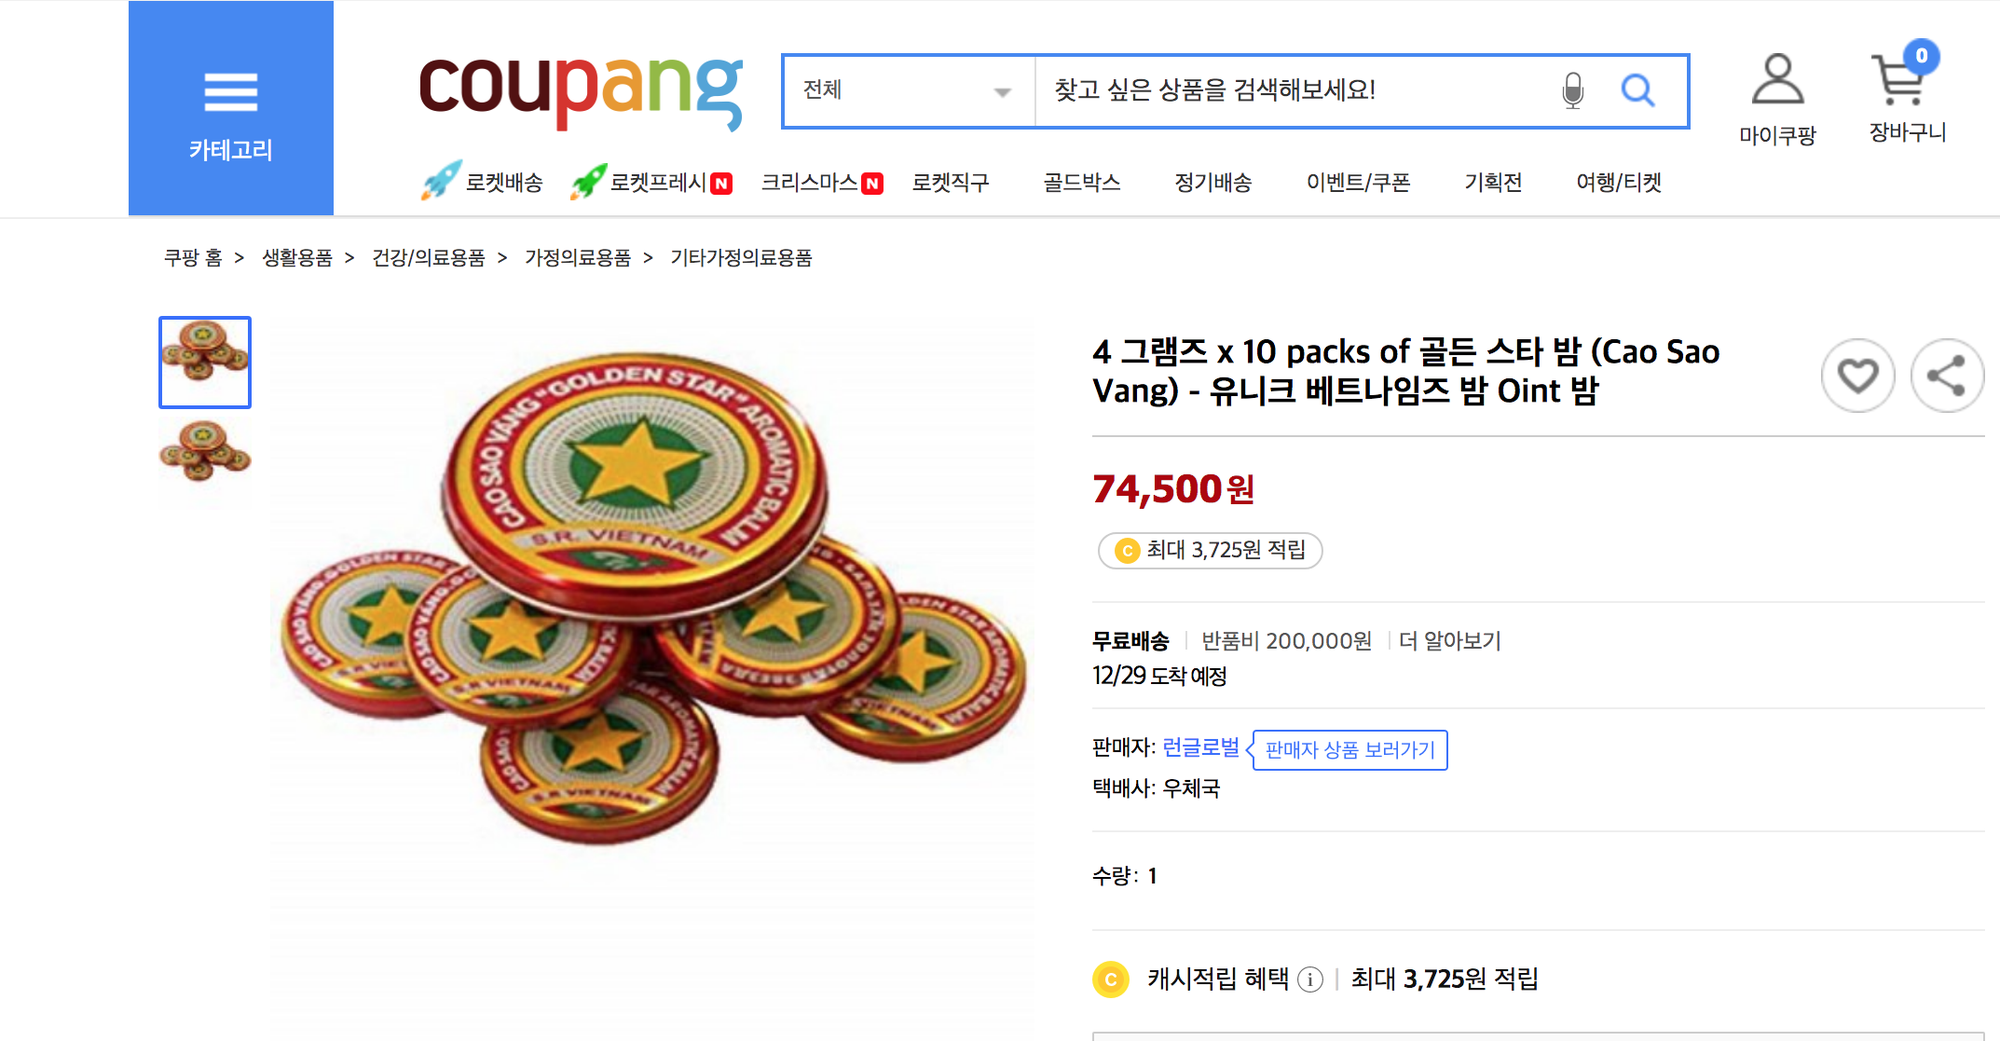The width and height of the screenshot is (2000, 1041).
Task: Click the microphone voice search icon
Action: pyautogui.click(x=1572, y=91)
